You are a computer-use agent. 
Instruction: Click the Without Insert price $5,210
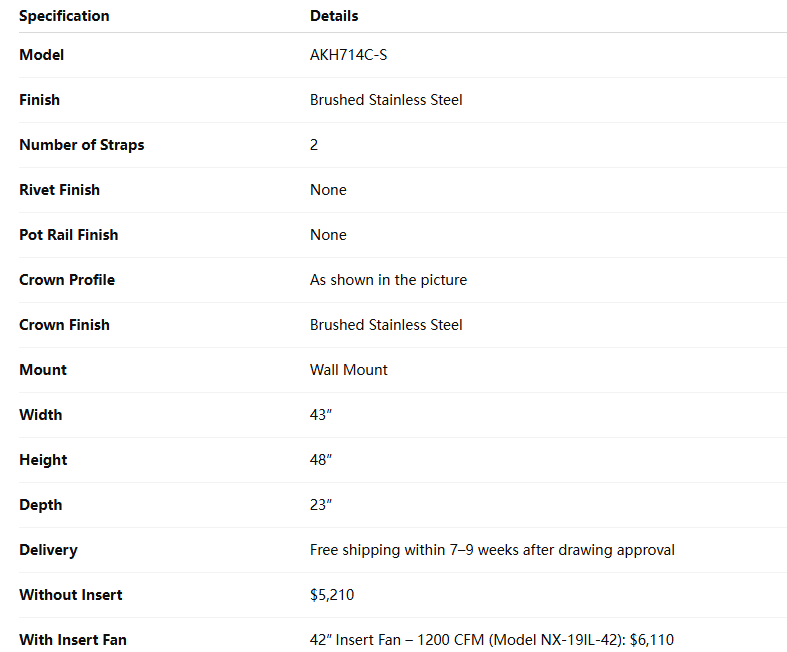pos(332,595)
